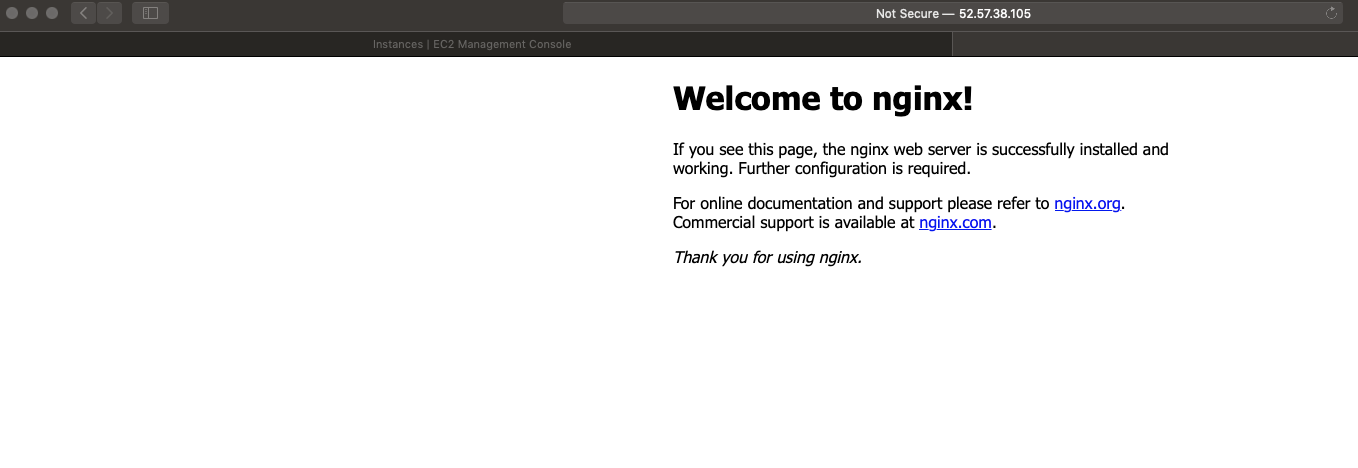Screen dimensions: 1358x468
Task: Focus the address bar showing 52.57.38.105
Action: pyautogui.click(x=953, y=13)
